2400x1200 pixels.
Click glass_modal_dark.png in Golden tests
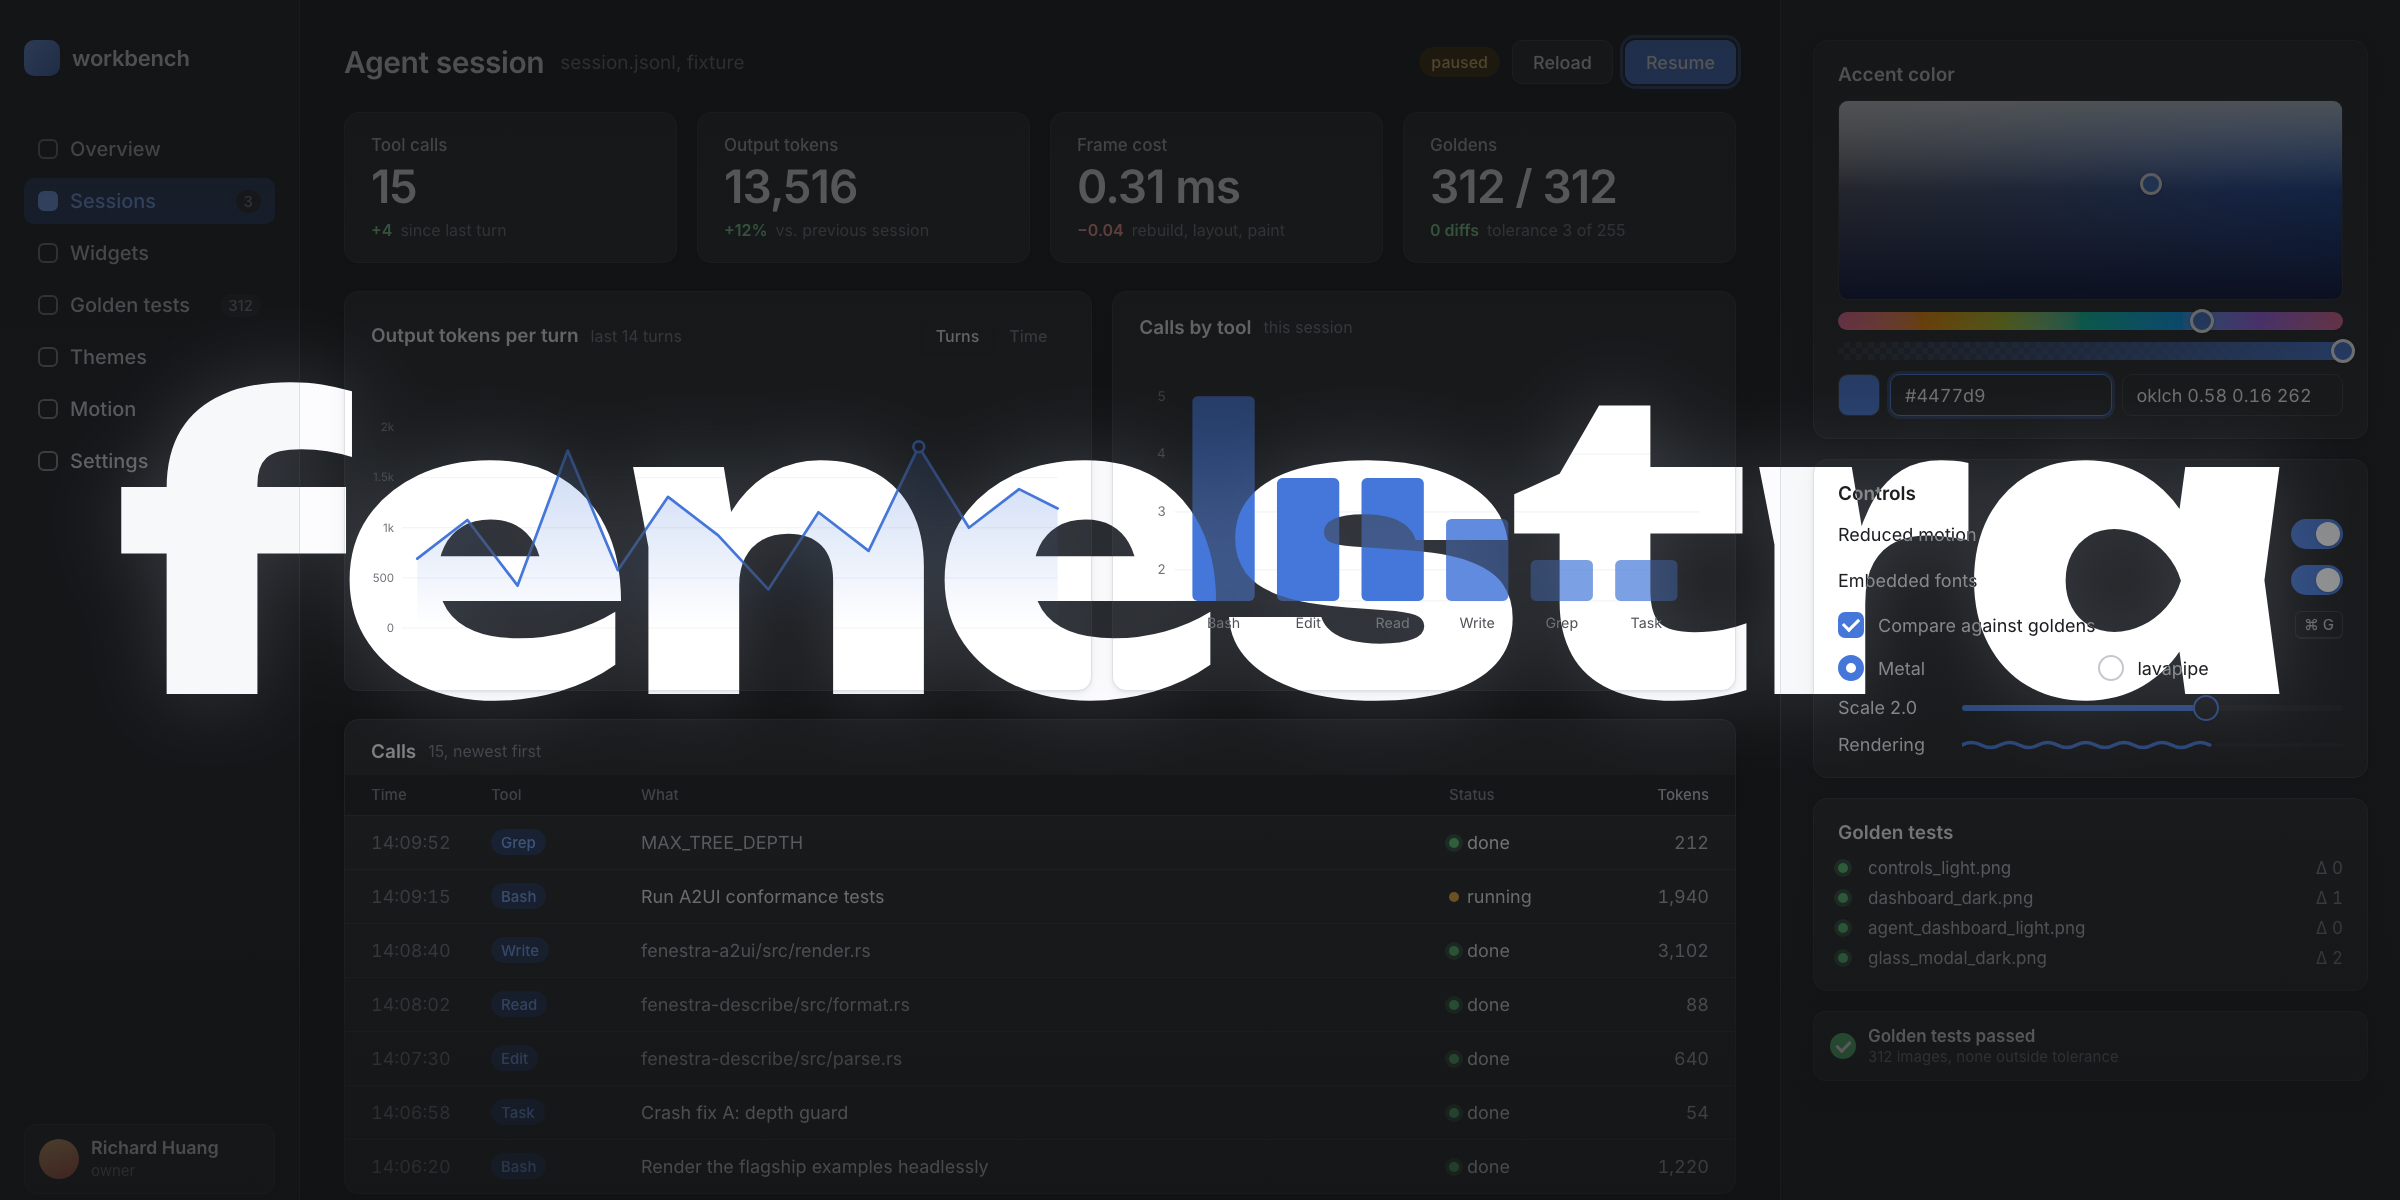coord(1957,958)
